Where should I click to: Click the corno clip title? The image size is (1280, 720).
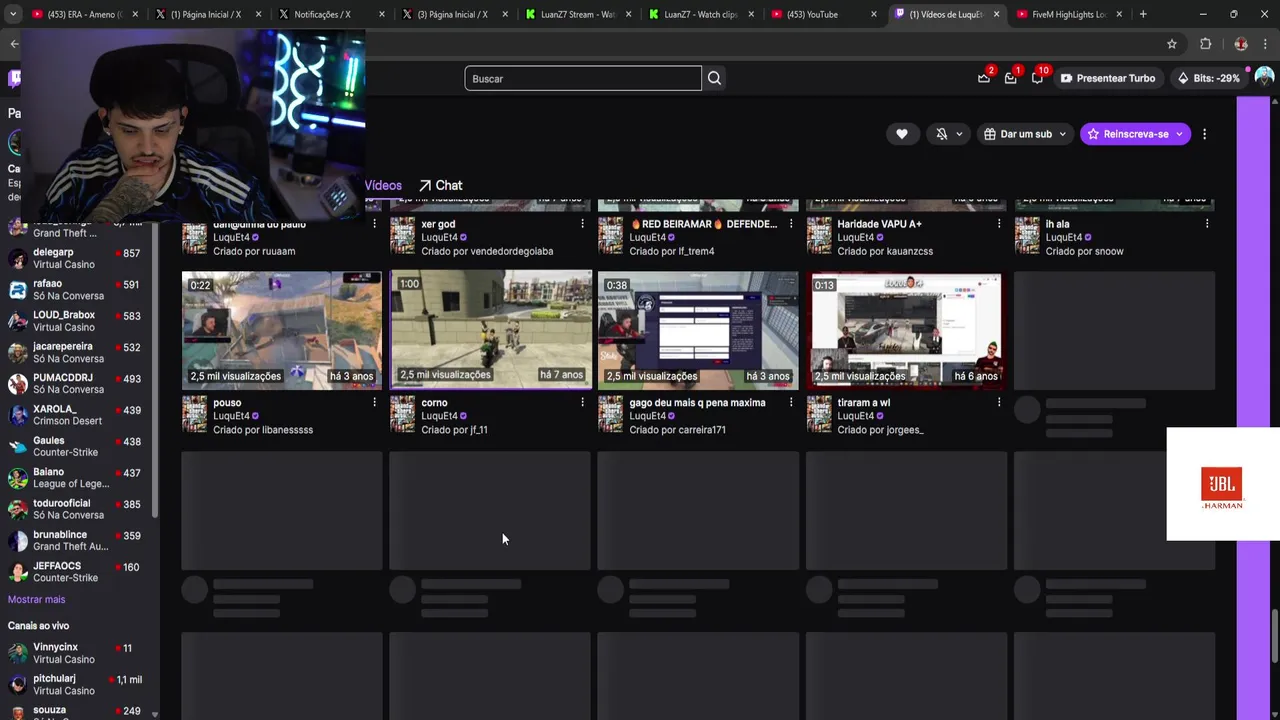click(x=434, y=403)
